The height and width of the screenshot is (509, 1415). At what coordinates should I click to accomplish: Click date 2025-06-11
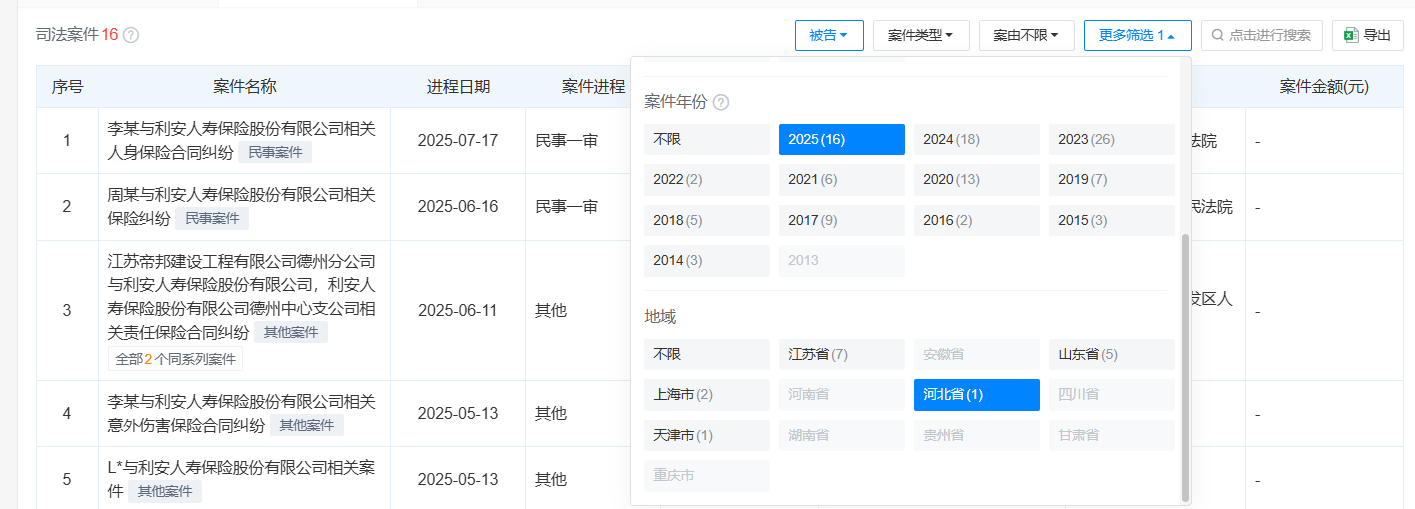pyautogui.click(x=458, y=310)
